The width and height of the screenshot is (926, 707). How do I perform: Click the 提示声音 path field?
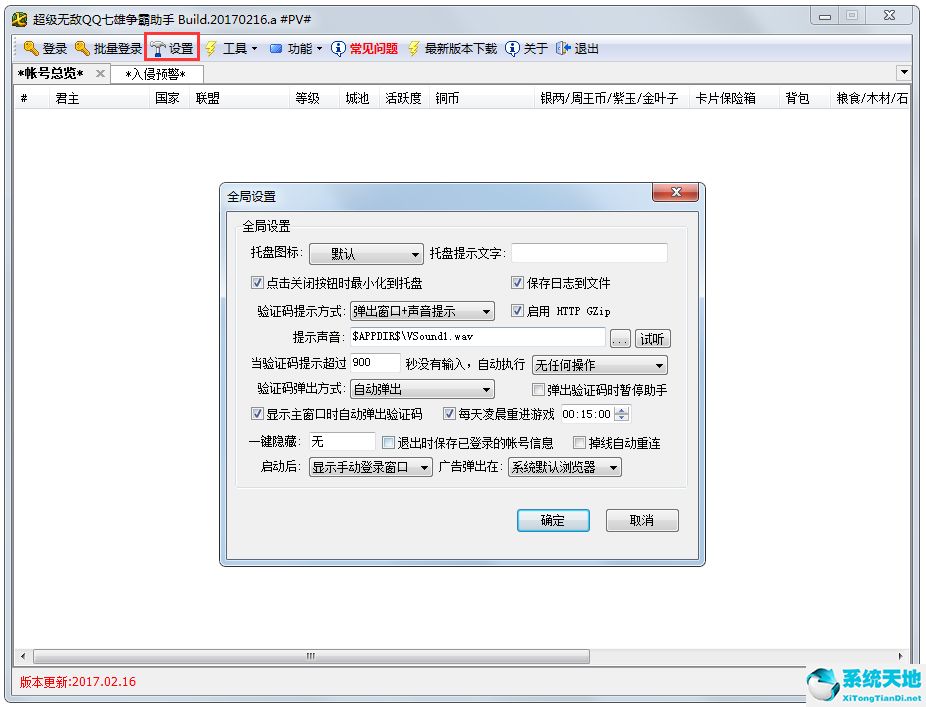478,337
